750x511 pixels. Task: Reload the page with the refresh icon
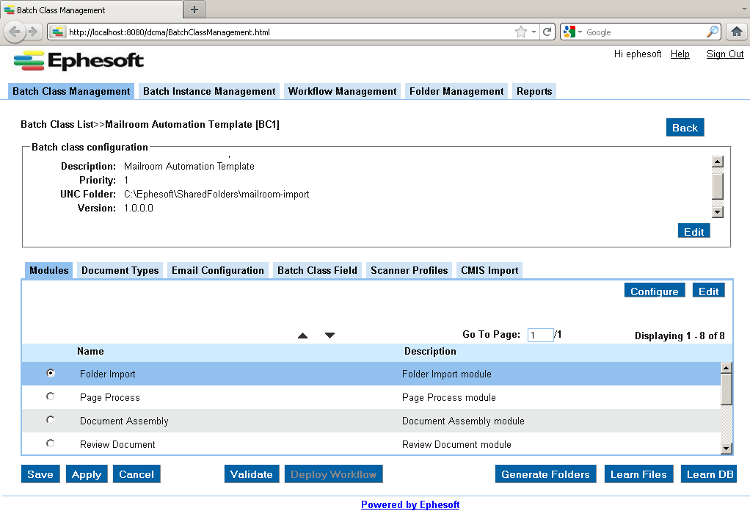tap(547, 32)
